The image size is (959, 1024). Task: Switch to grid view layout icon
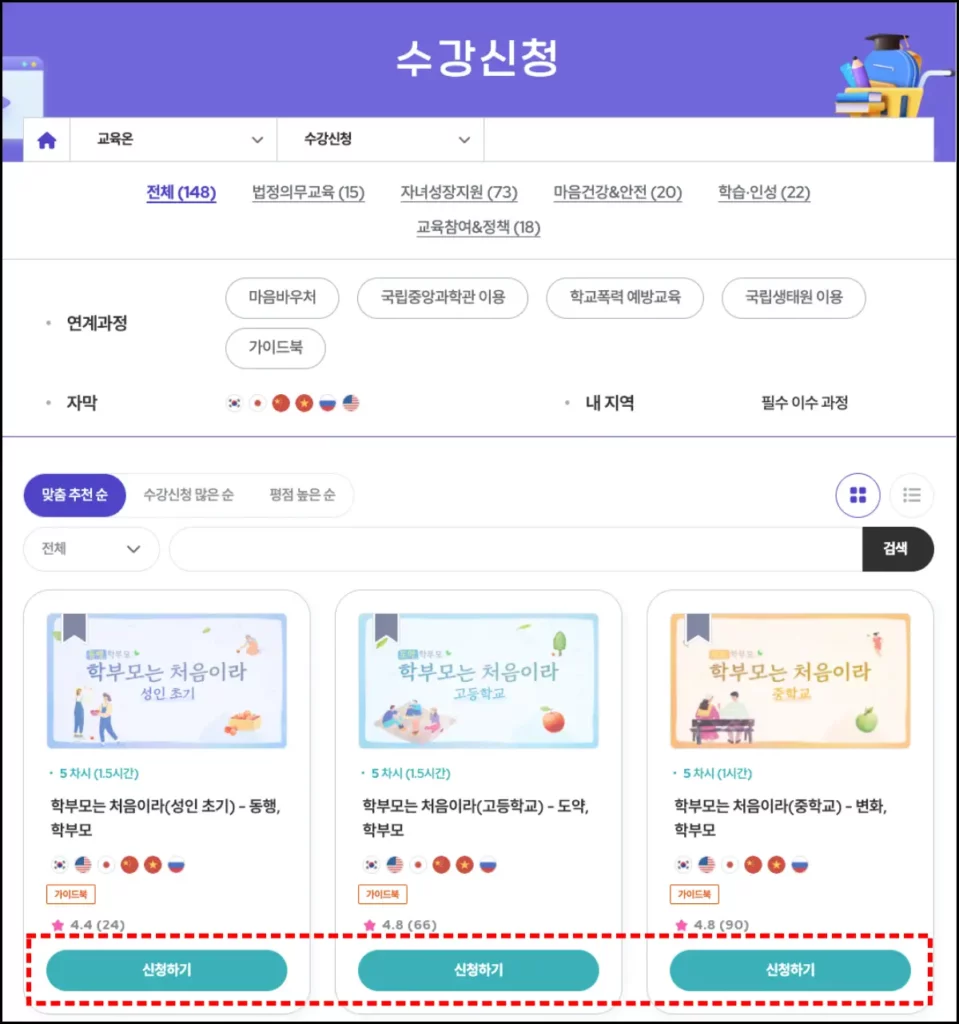pos(857,495)
